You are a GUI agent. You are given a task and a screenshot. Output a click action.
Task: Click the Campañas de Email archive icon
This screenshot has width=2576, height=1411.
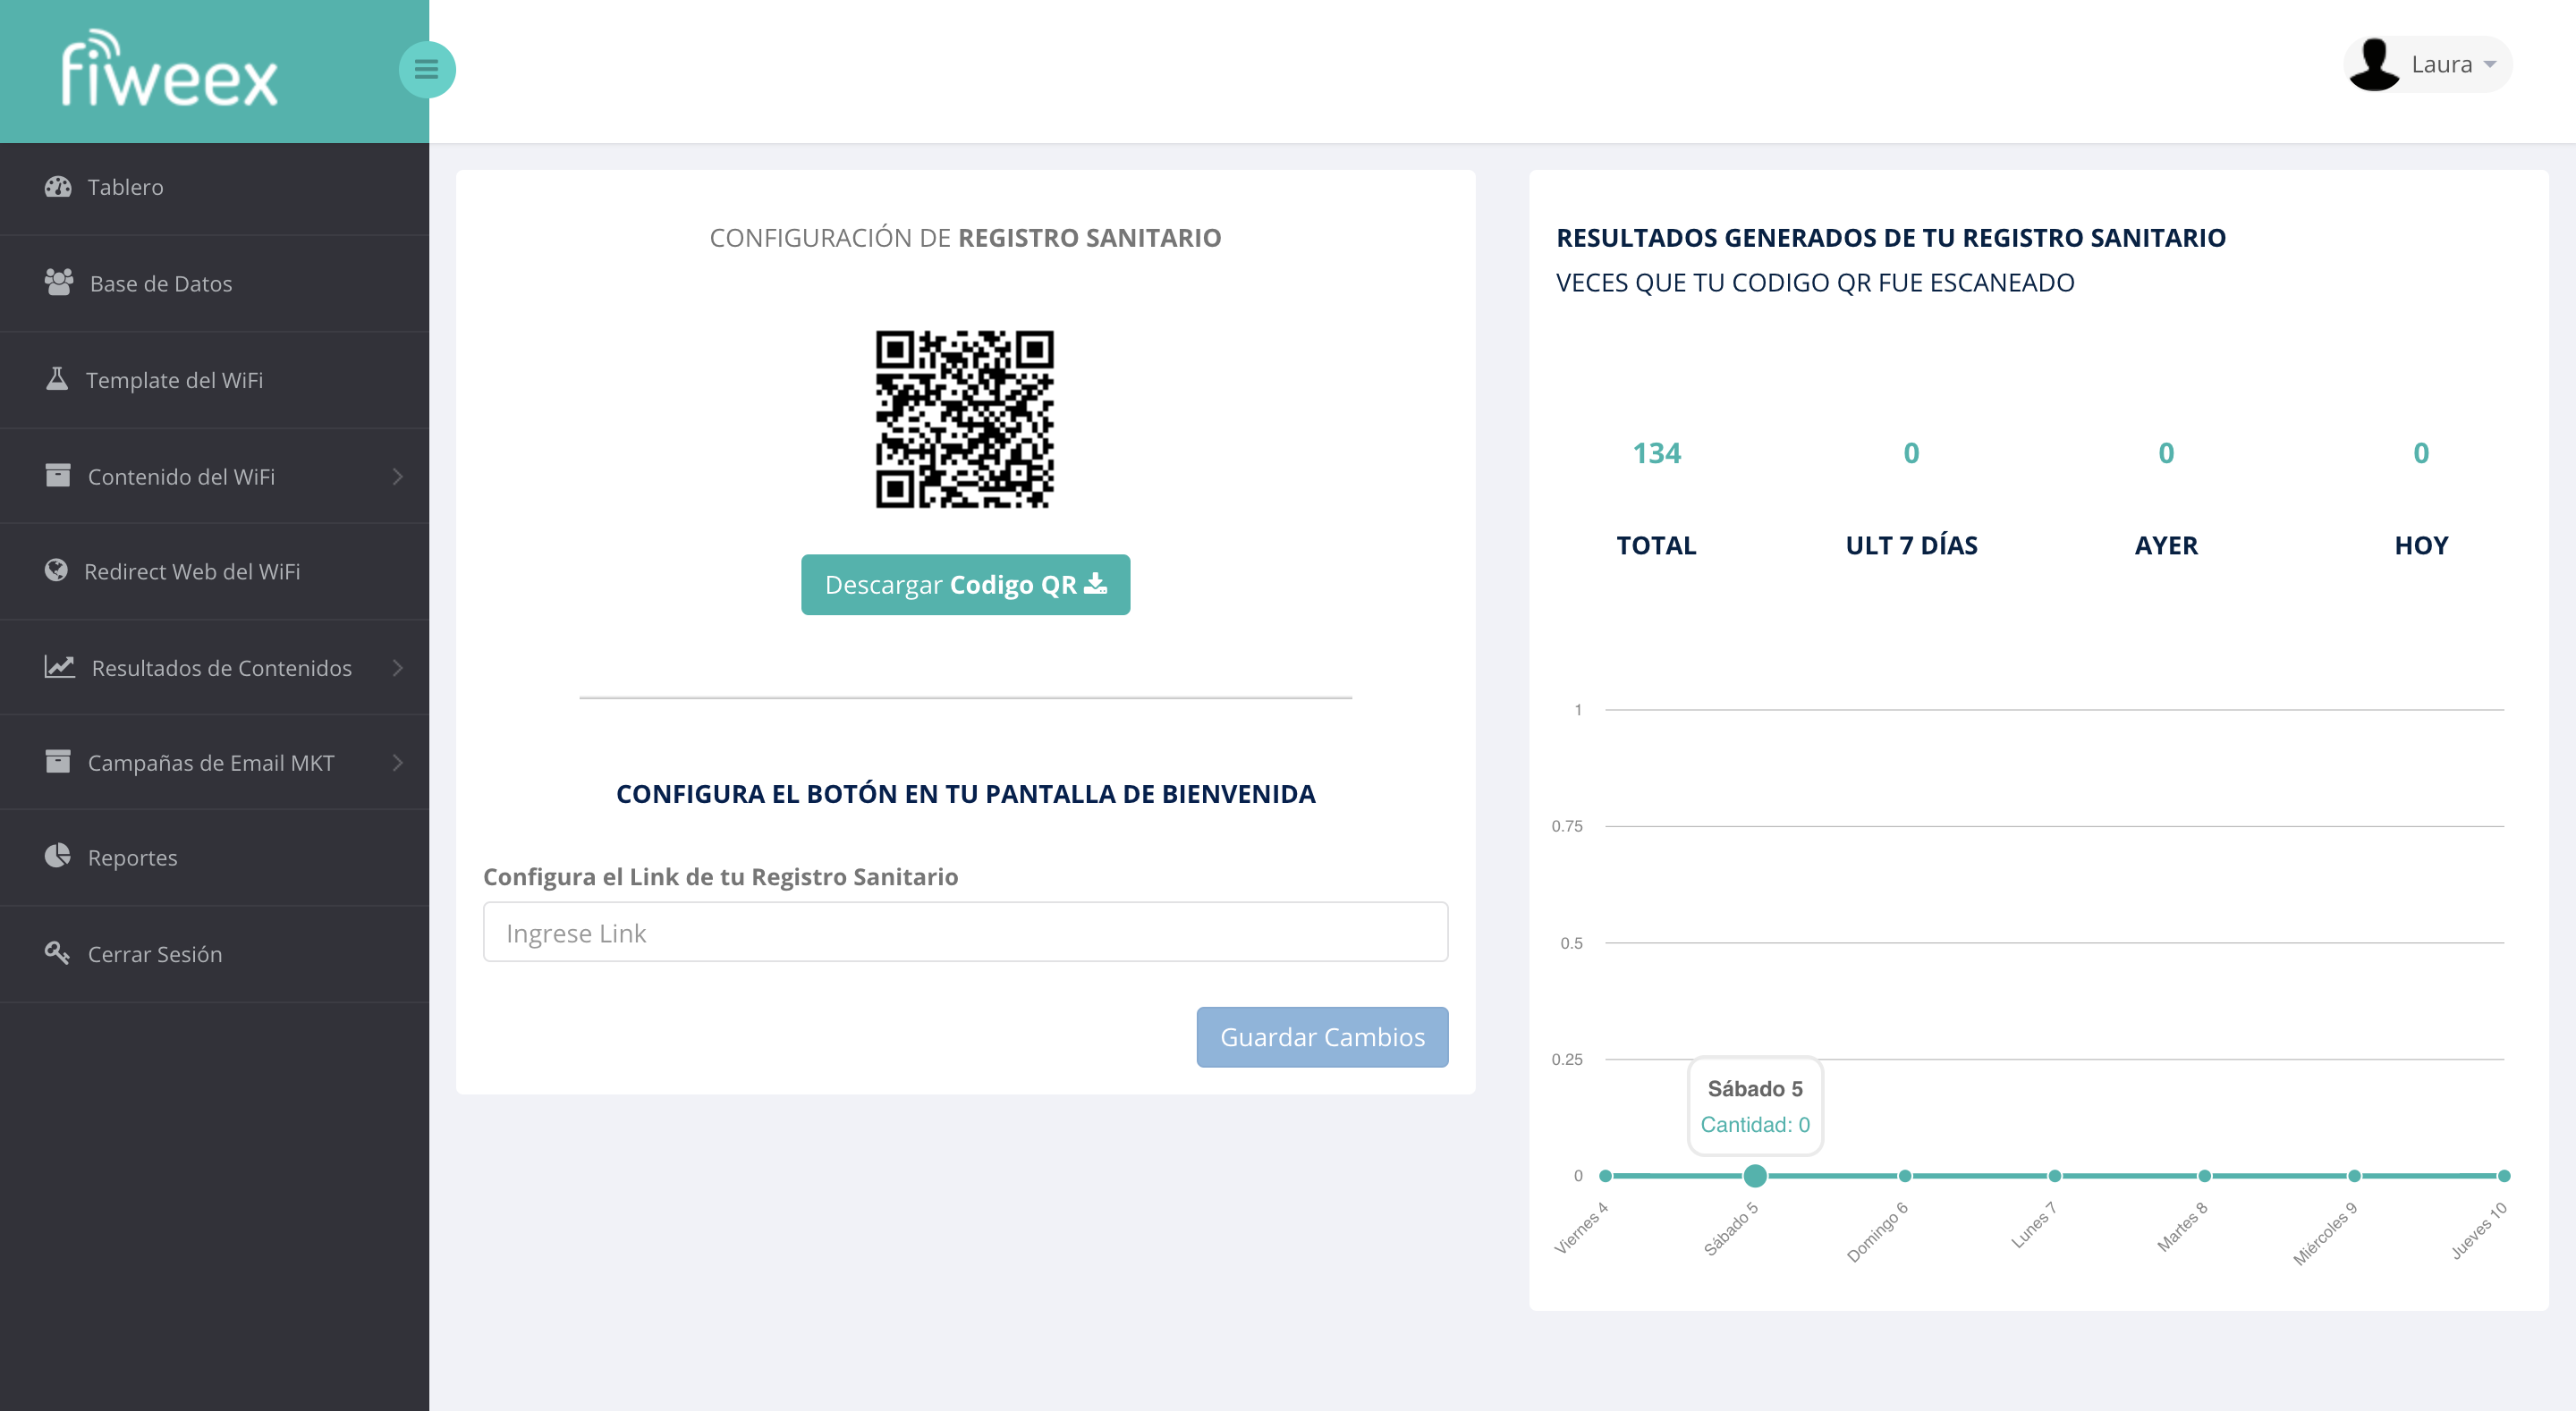click(58, 762)
